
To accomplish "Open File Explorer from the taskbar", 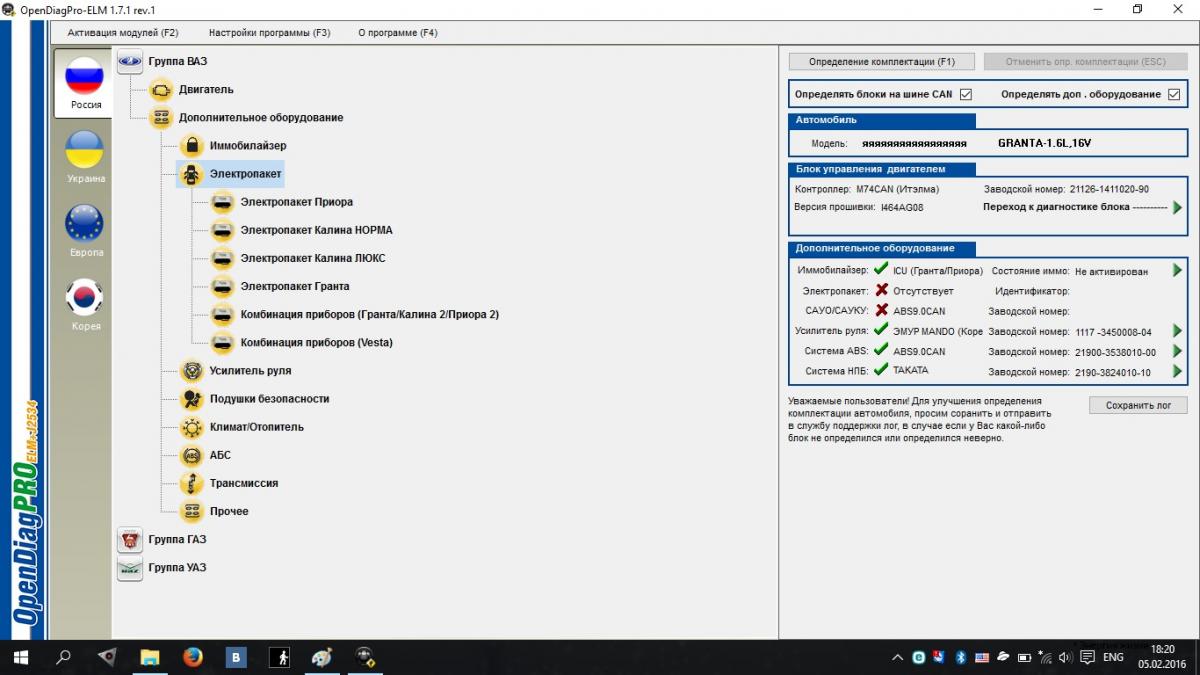I will (x=150, y=657).
